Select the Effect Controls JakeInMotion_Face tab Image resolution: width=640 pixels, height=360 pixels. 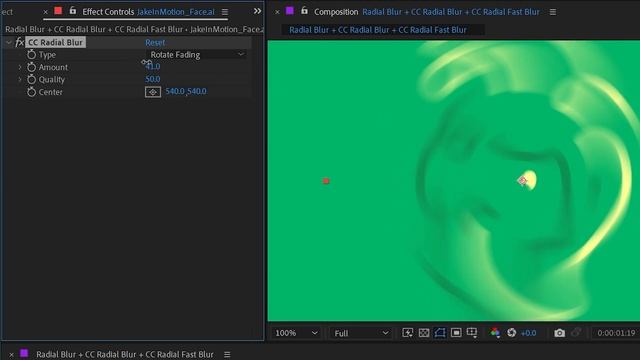click(x=148, y=12)
